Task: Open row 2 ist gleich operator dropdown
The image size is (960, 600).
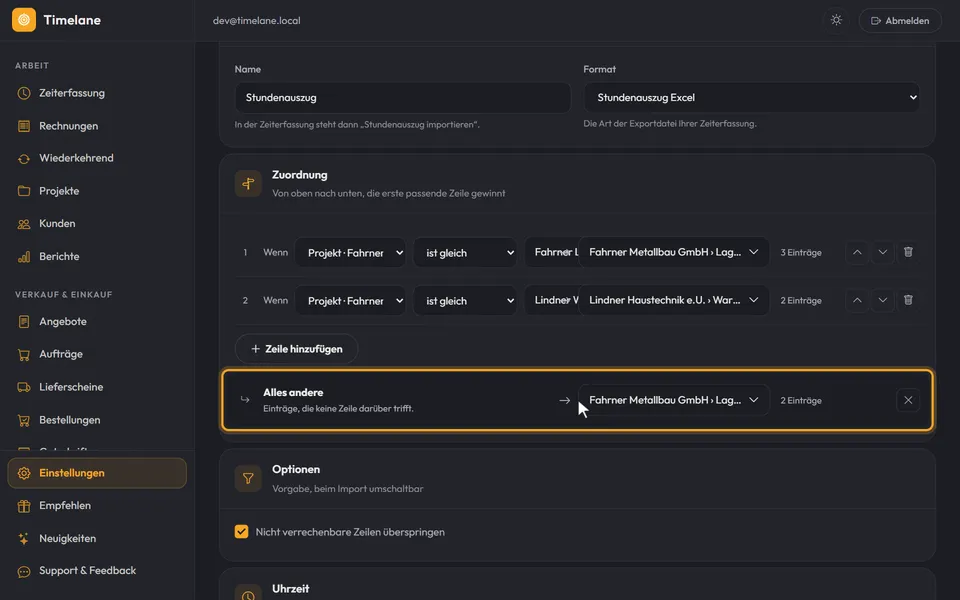Action: (465, 301)
